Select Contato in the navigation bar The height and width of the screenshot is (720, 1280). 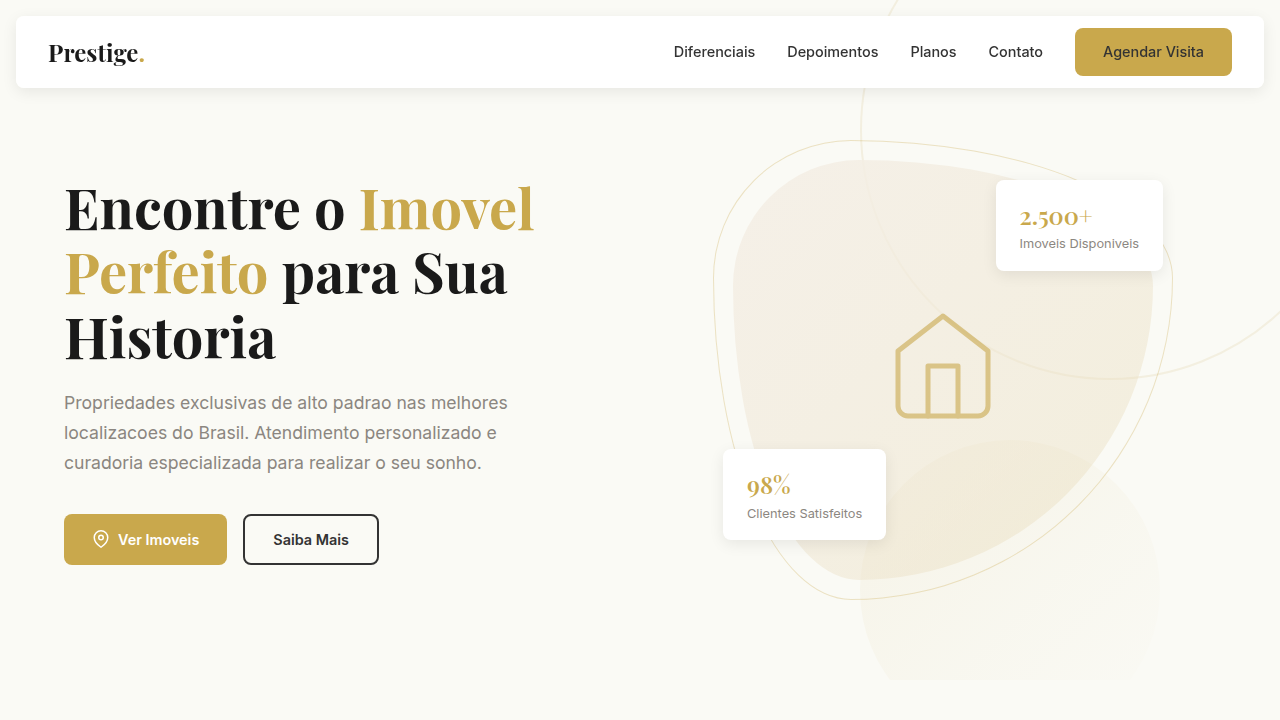1015,52
